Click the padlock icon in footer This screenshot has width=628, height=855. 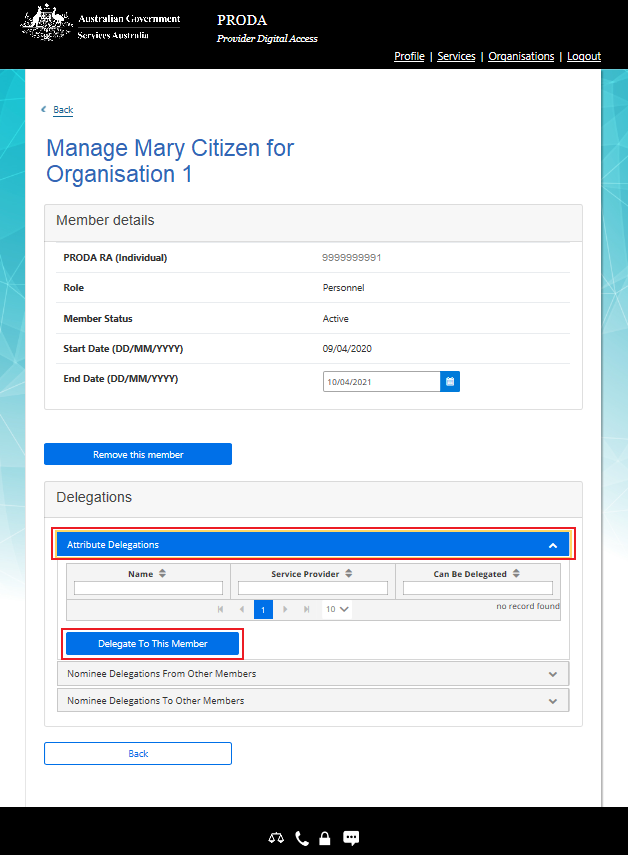(324, 839)
